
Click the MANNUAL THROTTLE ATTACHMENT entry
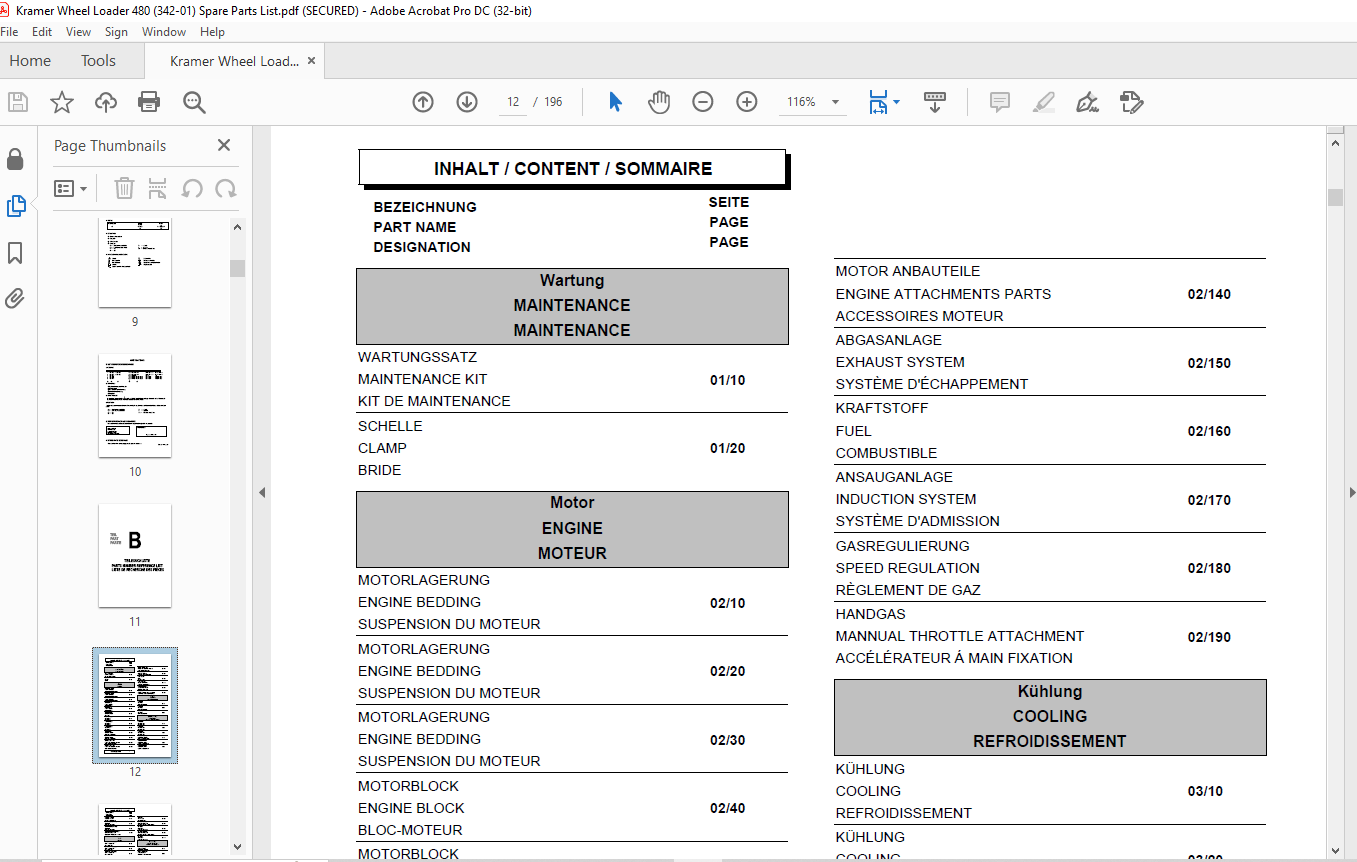click(960, 636)
